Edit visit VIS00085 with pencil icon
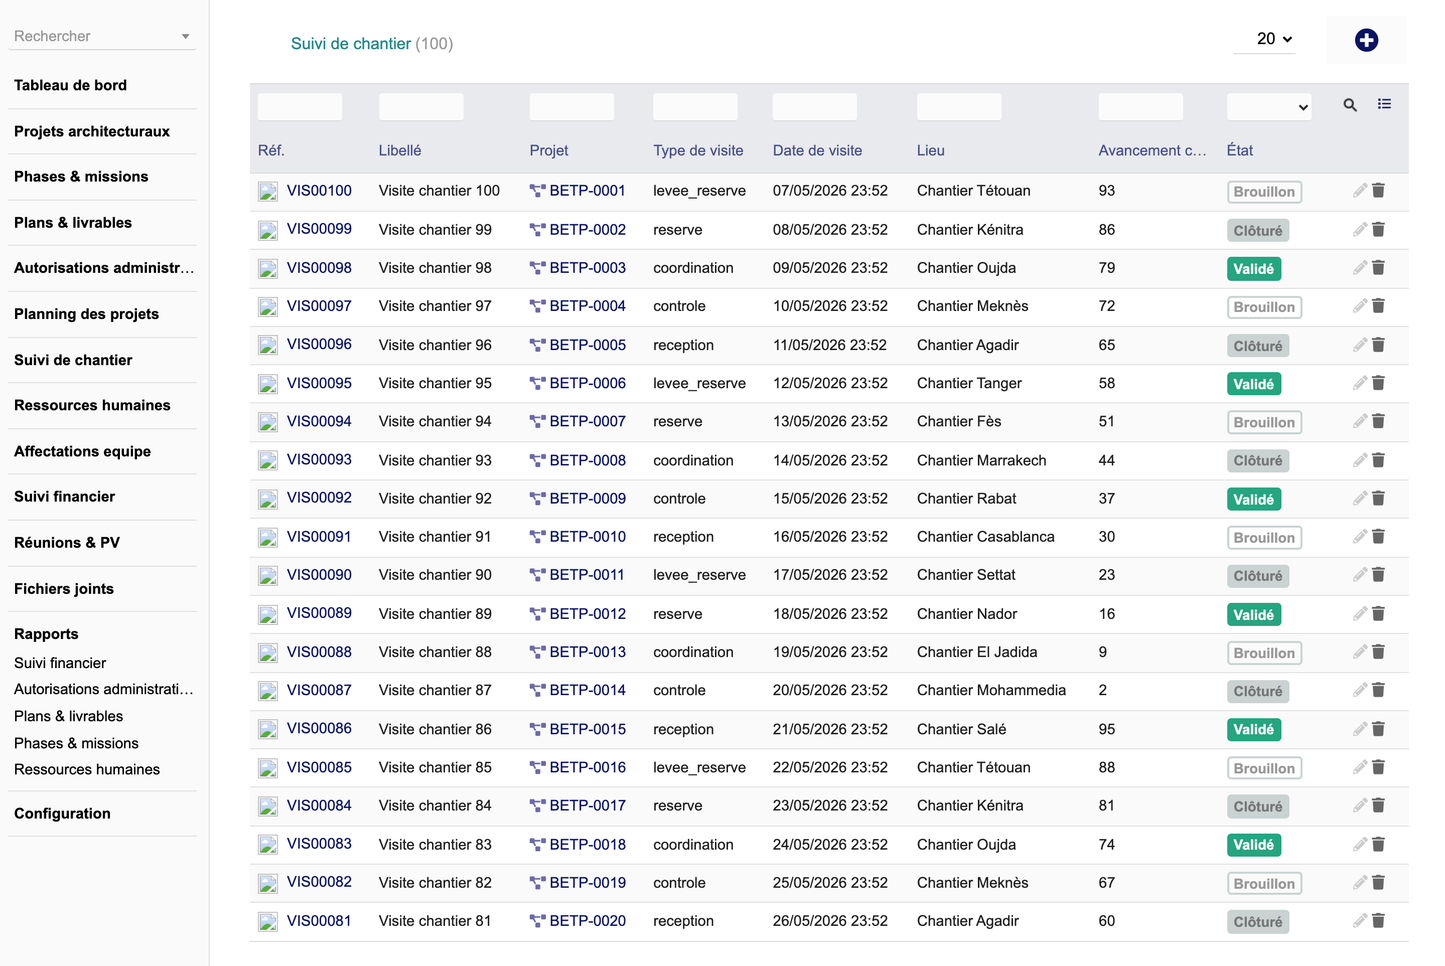1445x966 pixels. [x=1360, y=767]
